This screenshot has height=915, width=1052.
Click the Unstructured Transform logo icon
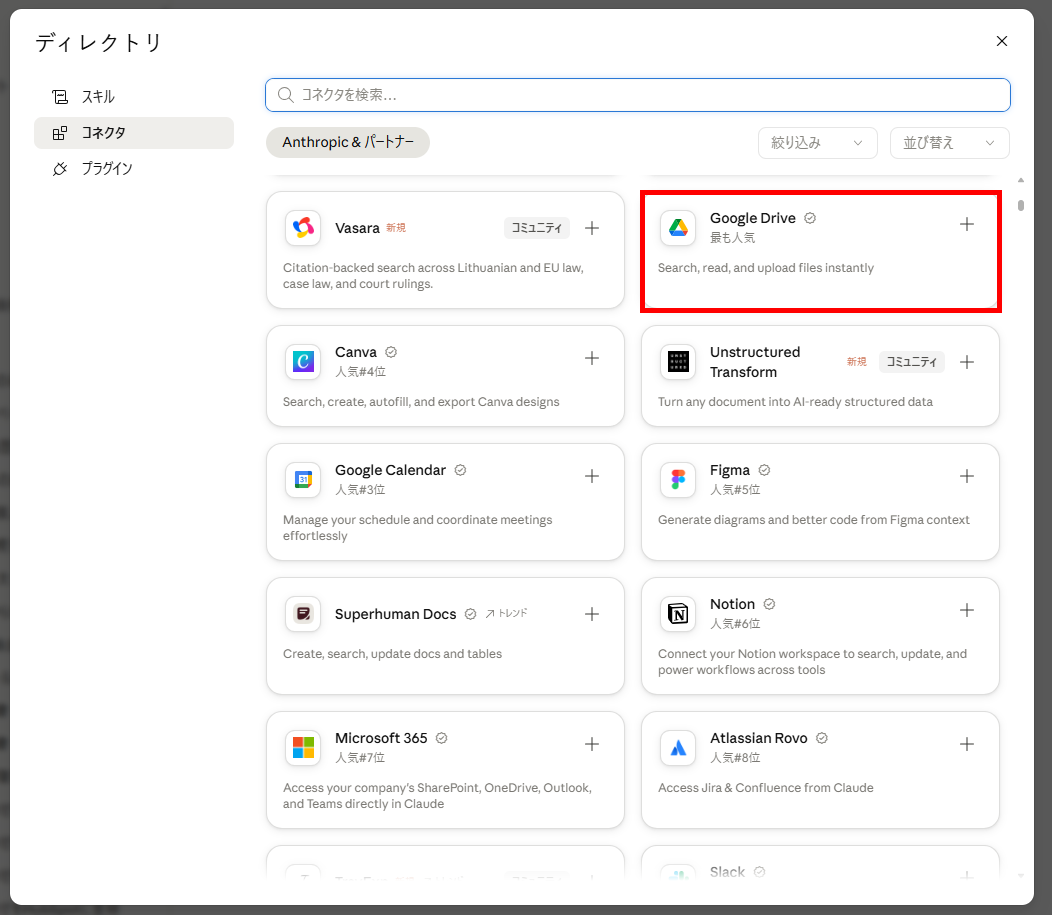[678, 362]
